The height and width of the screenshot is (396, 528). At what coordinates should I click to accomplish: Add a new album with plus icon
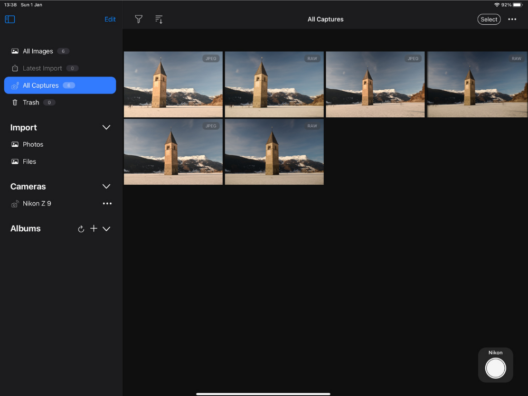[x=94, y=229]
